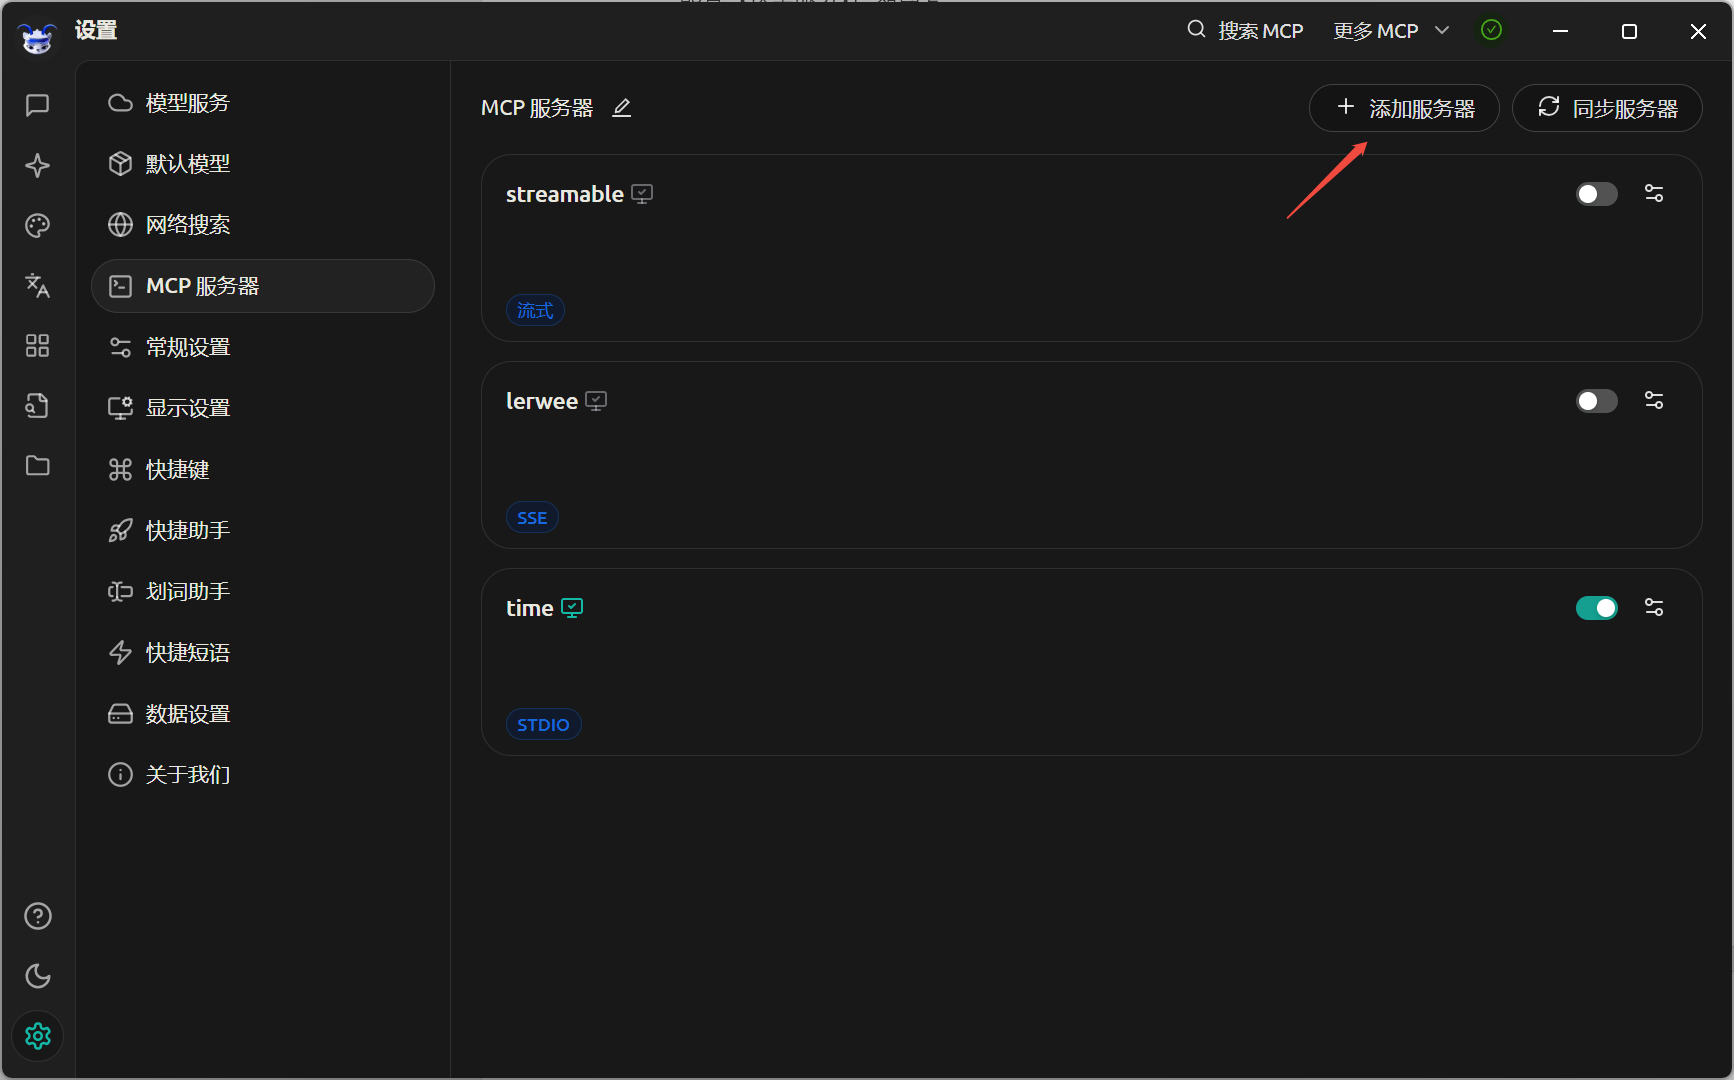Select MCP 服务器 menu item
1734x1080 pixels.
262,286
